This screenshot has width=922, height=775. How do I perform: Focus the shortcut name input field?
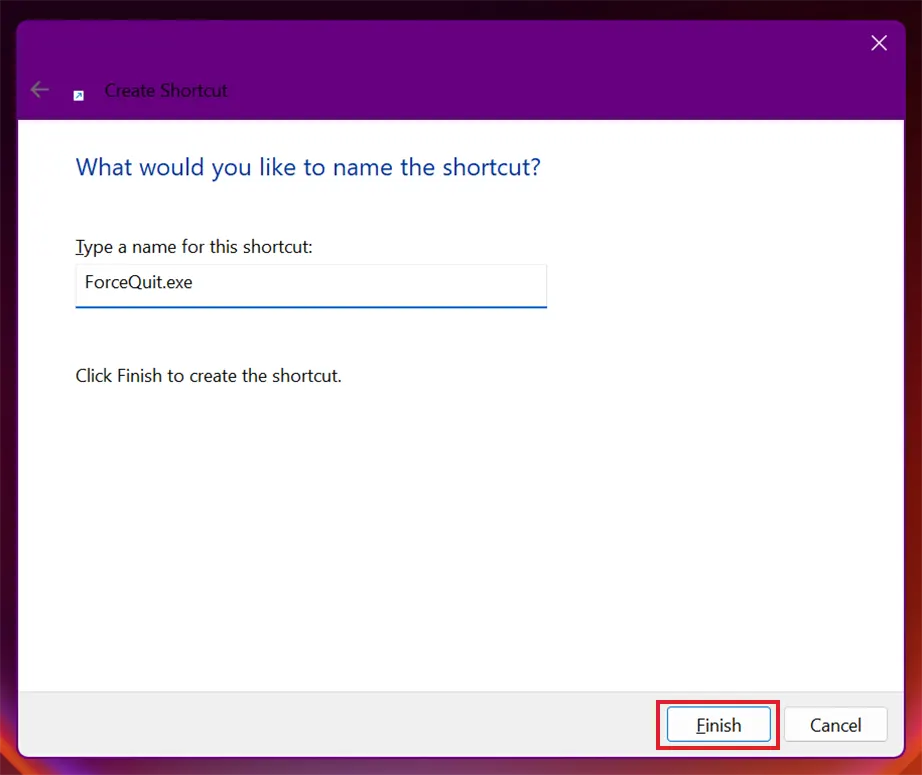[x=311, y=286]
